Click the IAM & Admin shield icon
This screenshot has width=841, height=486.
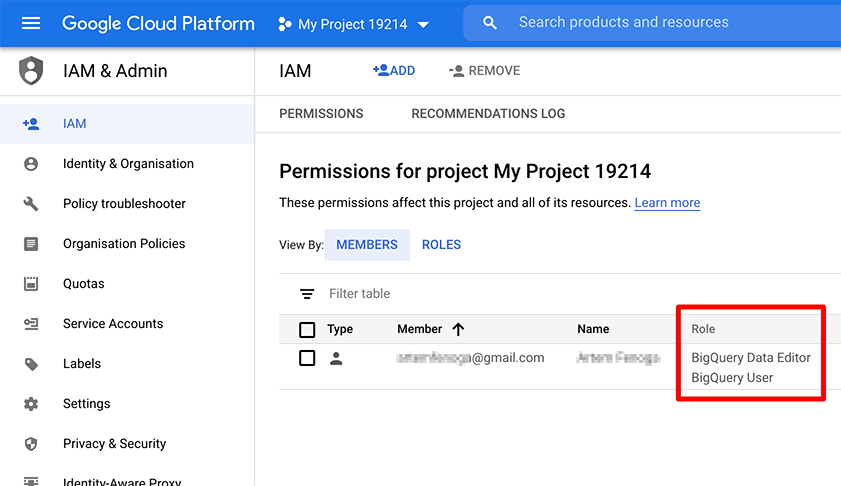(x=32, y=71)
